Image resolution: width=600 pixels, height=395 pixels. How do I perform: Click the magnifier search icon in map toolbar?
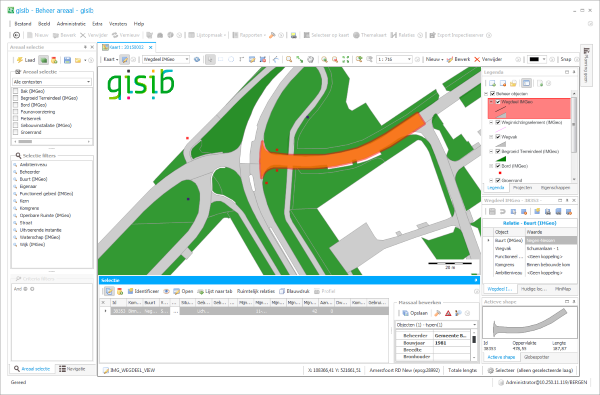click(x=289, y=59)
